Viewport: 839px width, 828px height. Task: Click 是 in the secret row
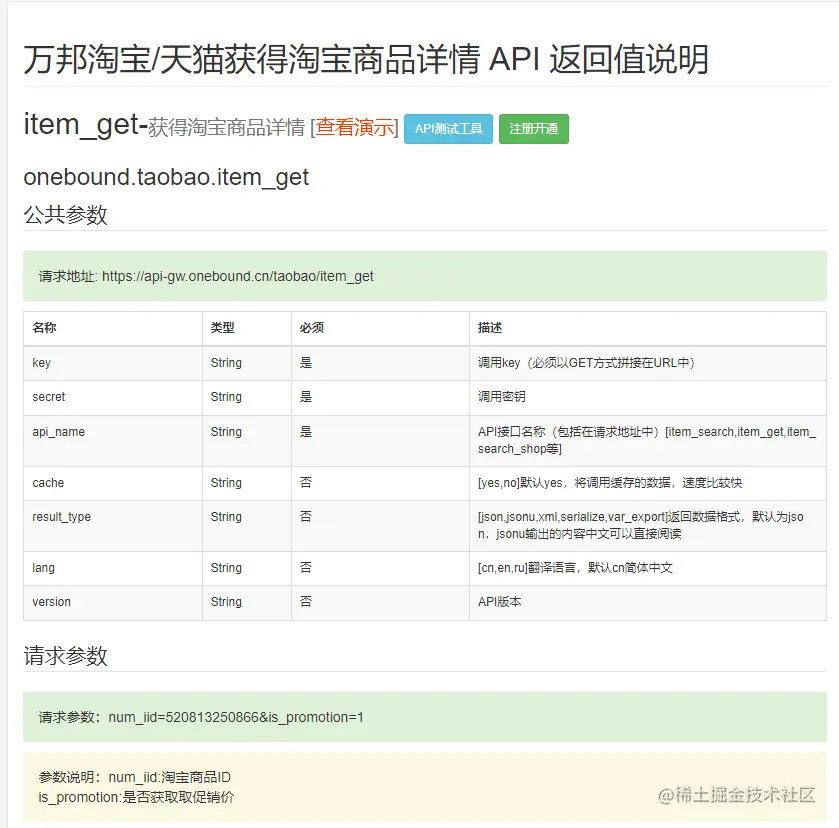tap(306, 397)
